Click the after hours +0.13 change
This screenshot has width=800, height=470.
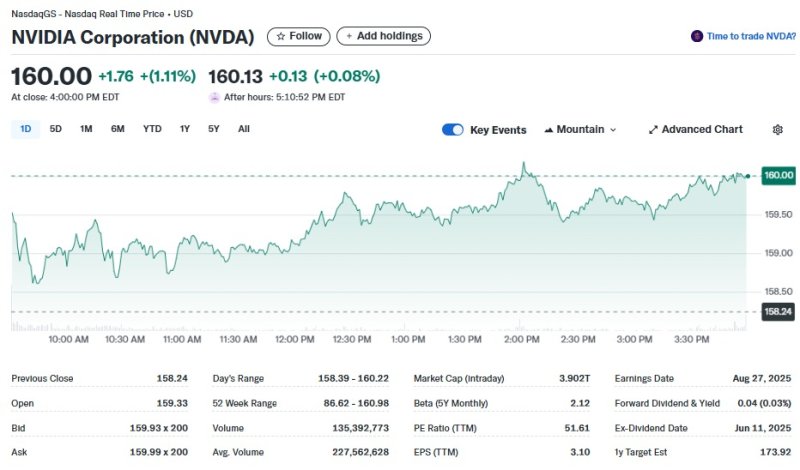click(x=288, y=77)
